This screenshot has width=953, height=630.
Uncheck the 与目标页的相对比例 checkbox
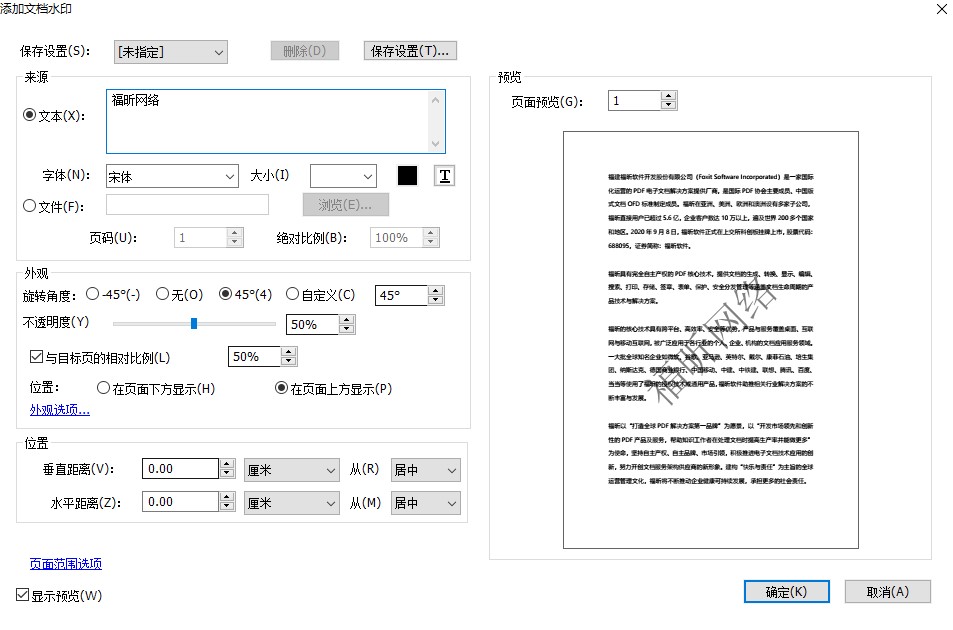tap(37, 357)
